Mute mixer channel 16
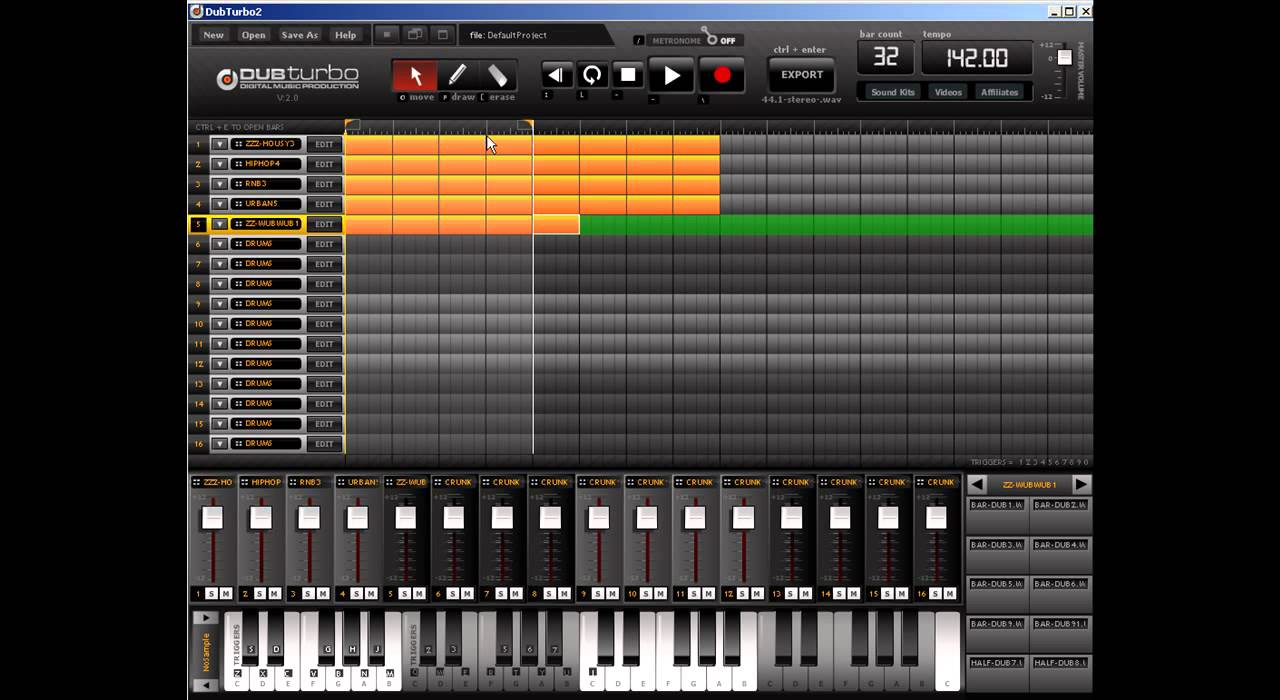This screenshot has height=700, width=1280. coord(949,594)
